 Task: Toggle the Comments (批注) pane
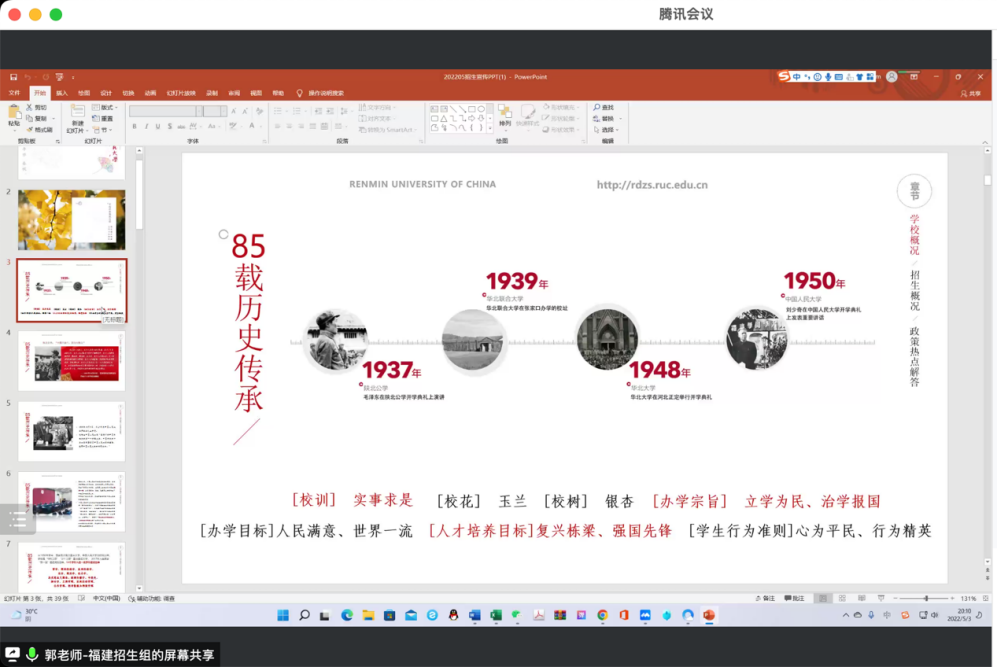pos(795,598)
